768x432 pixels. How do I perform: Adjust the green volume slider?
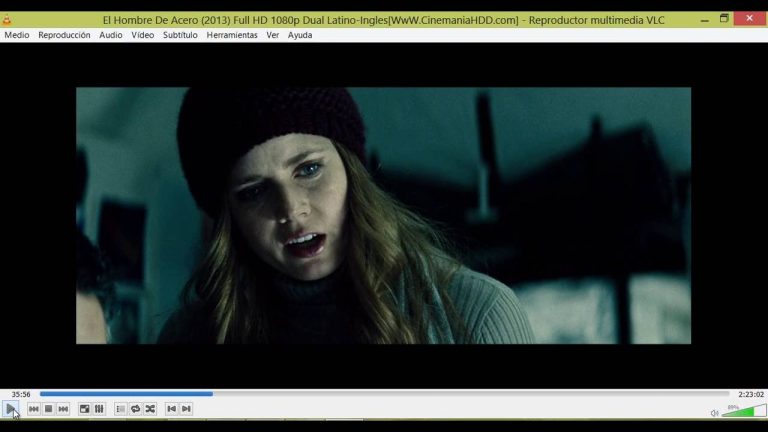(744, 410)
